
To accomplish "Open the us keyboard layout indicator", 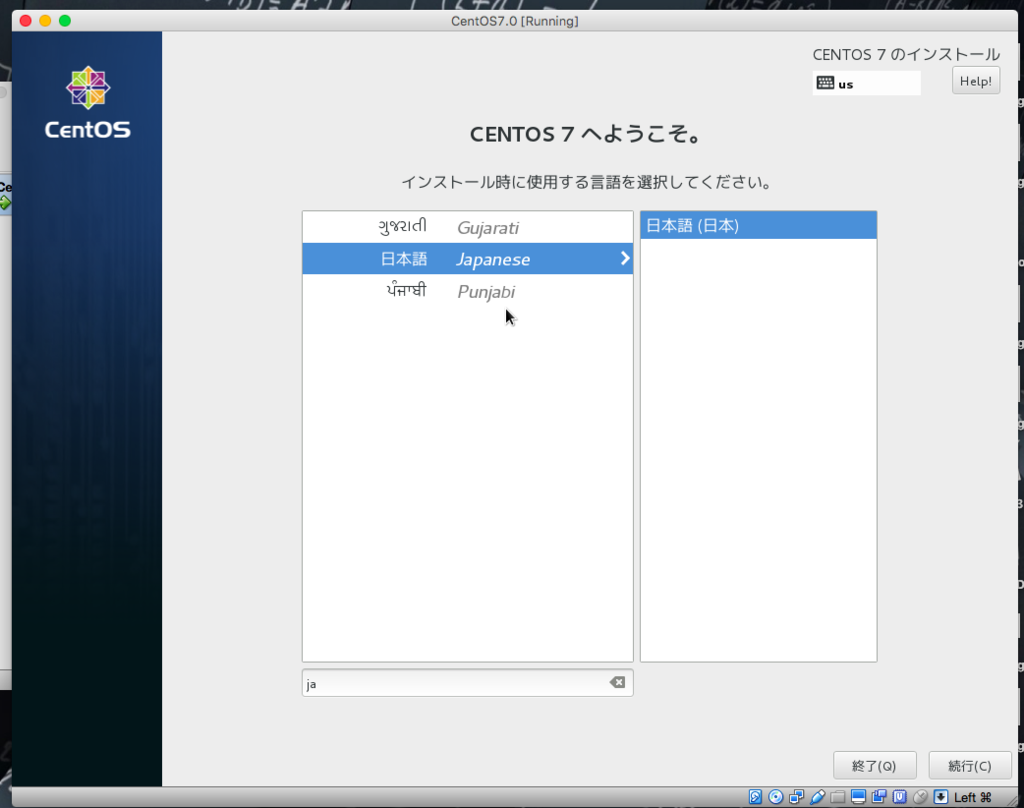I will [x=867, y=83].
